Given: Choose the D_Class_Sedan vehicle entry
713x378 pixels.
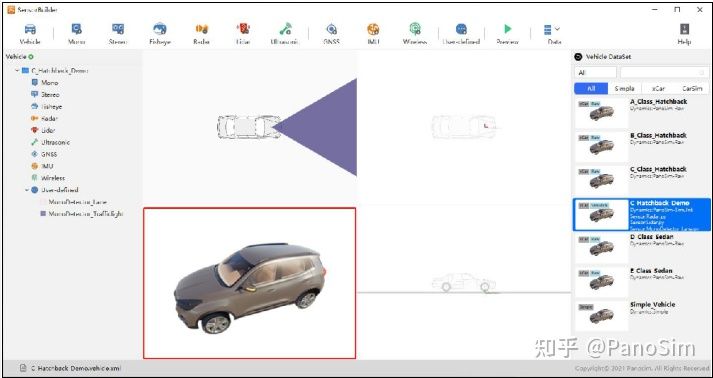Looking at the screenshot, I should pyautogui.click(x=642, y=248).
